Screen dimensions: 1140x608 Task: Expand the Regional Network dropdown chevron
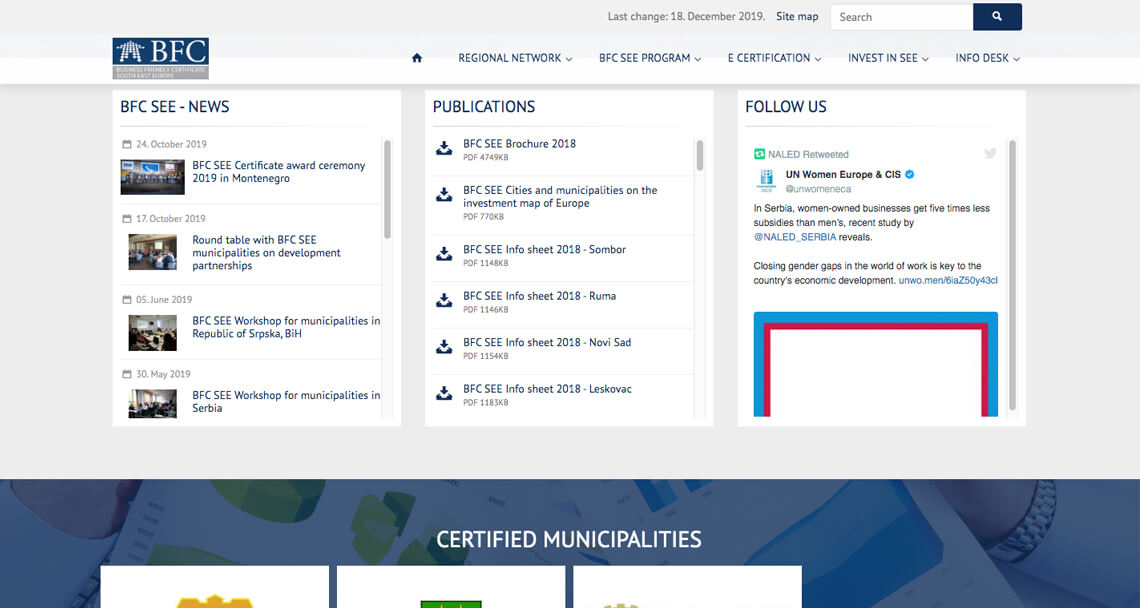pyautogui.click(x=569, y=59)
